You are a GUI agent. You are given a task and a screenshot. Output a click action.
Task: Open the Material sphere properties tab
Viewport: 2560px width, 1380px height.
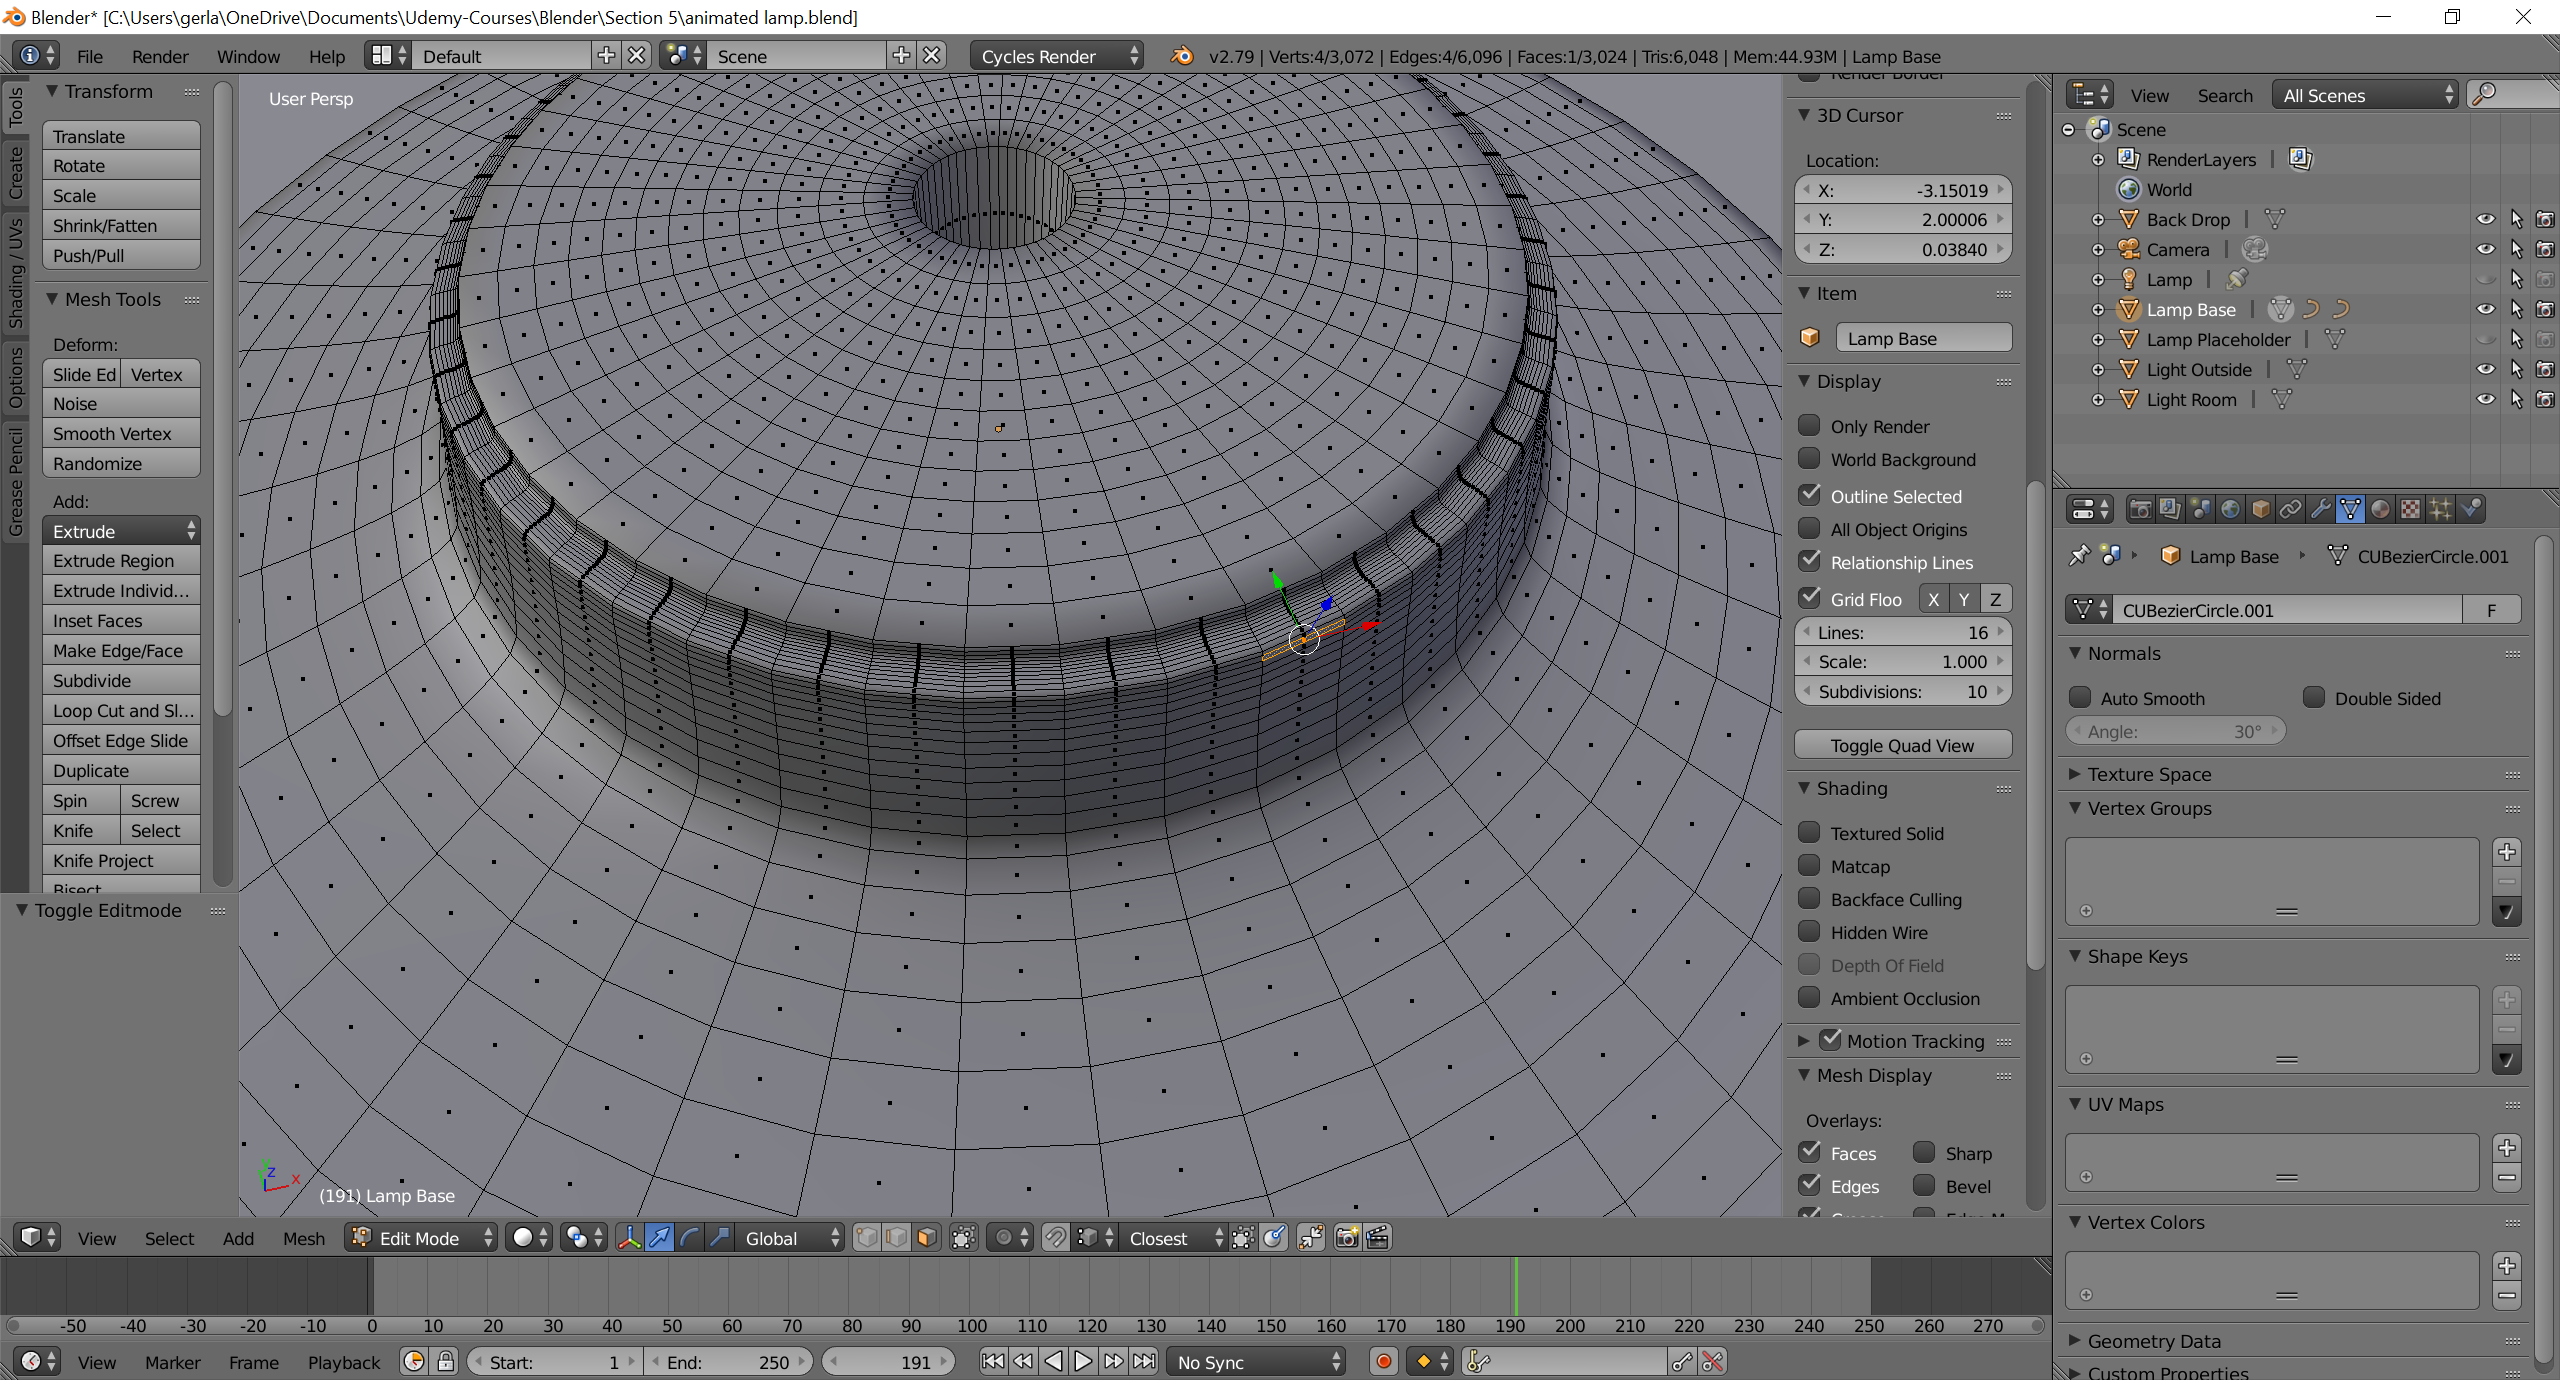click(x=2380, y=509)
